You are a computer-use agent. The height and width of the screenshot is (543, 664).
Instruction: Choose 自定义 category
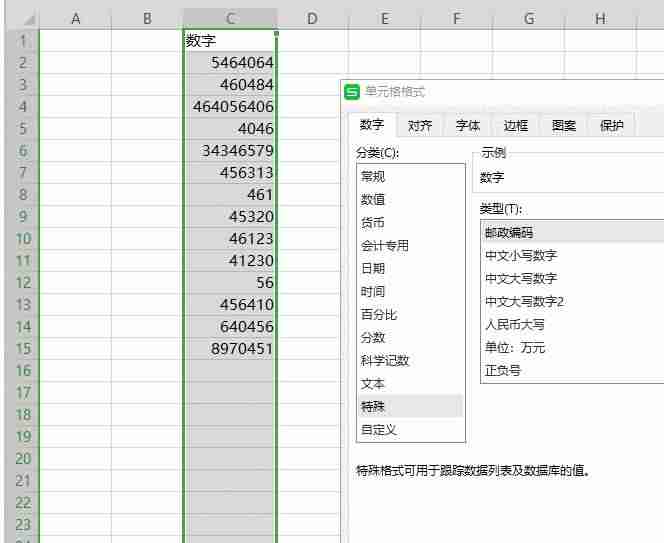coord(410,429)
